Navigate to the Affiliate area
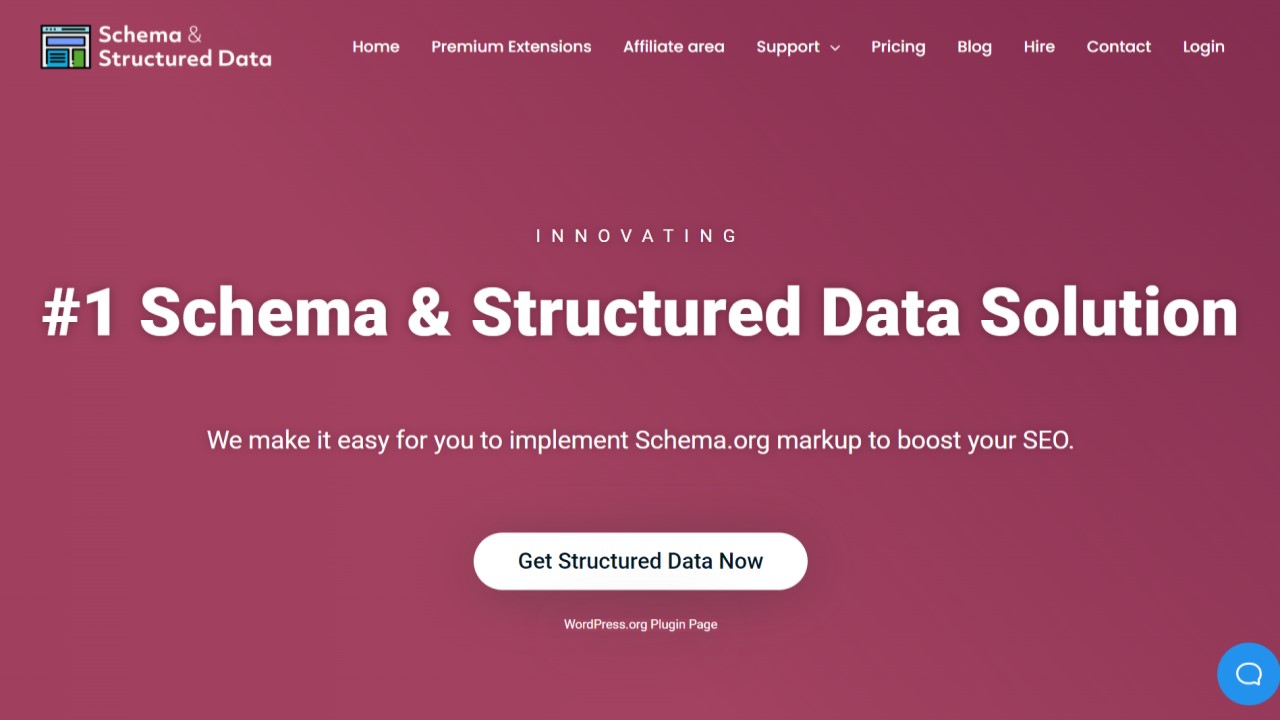 673,46
